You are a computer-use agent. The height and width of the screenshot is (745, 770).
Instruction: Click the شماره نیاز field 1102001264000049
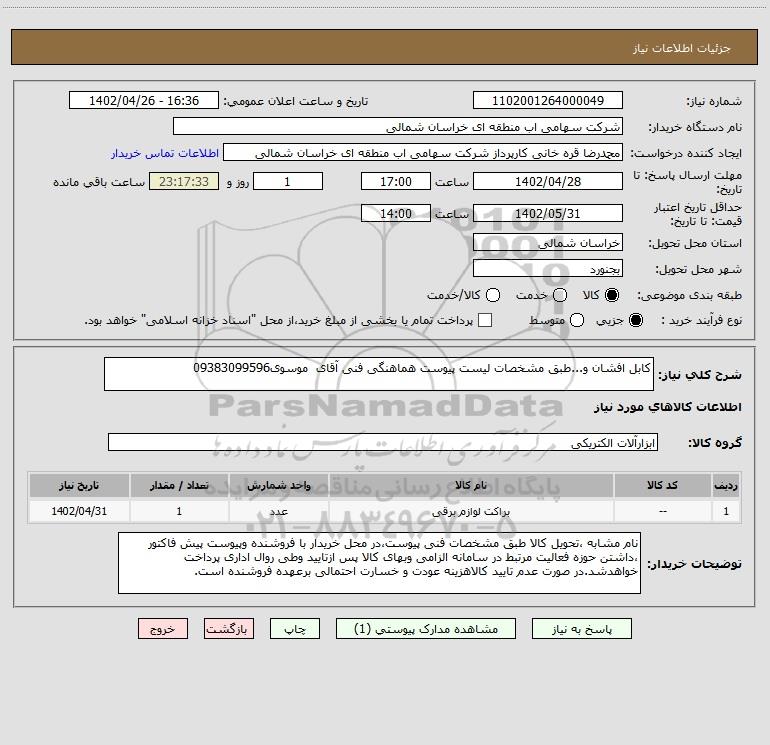coord(548,100)
